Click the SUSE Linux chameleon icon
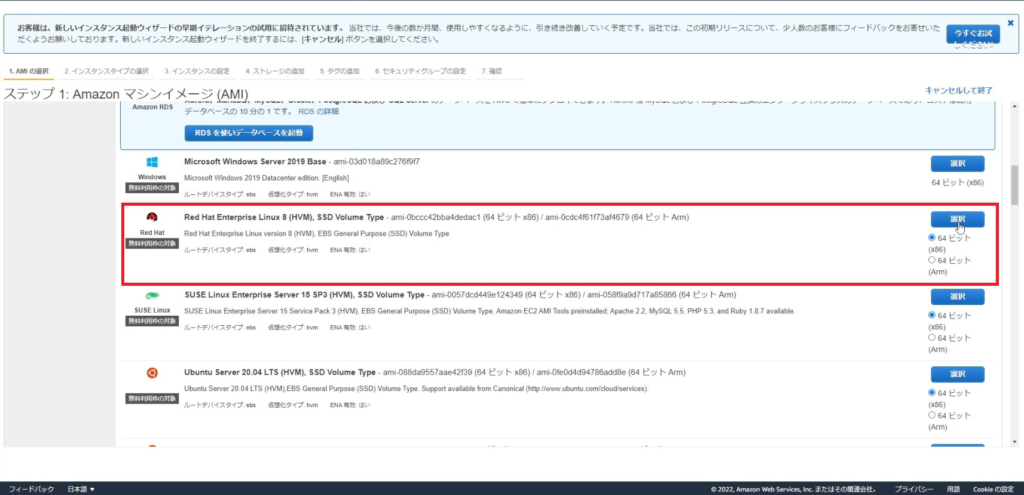The image size is (1024, 495). pos(152,295)
